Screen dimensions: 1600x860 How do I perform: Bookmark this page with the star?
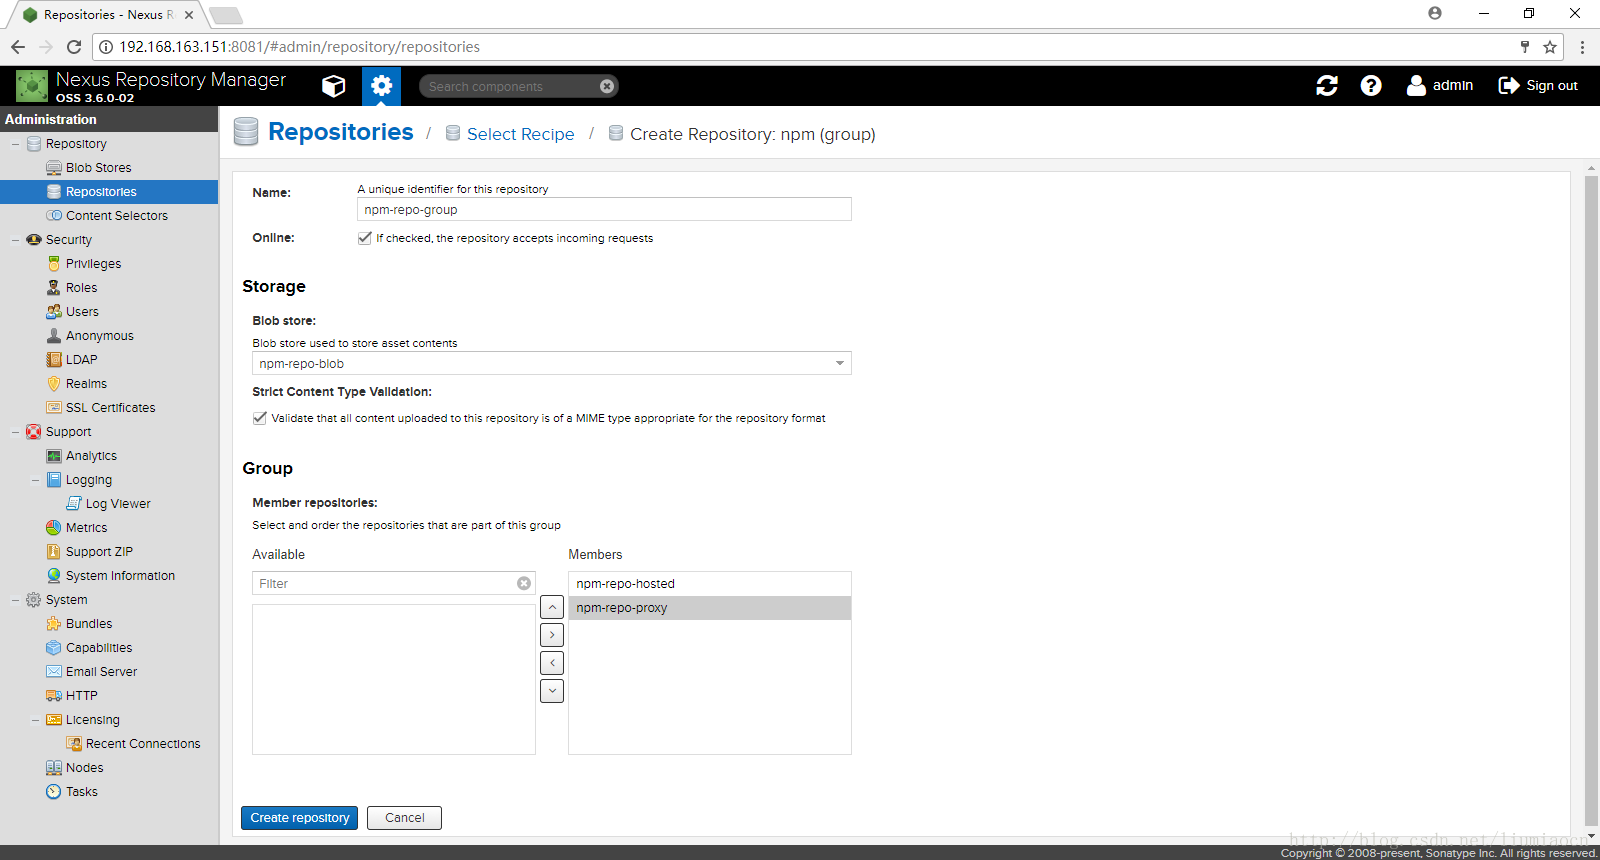pyautogui.click(x=1550, y=47)
